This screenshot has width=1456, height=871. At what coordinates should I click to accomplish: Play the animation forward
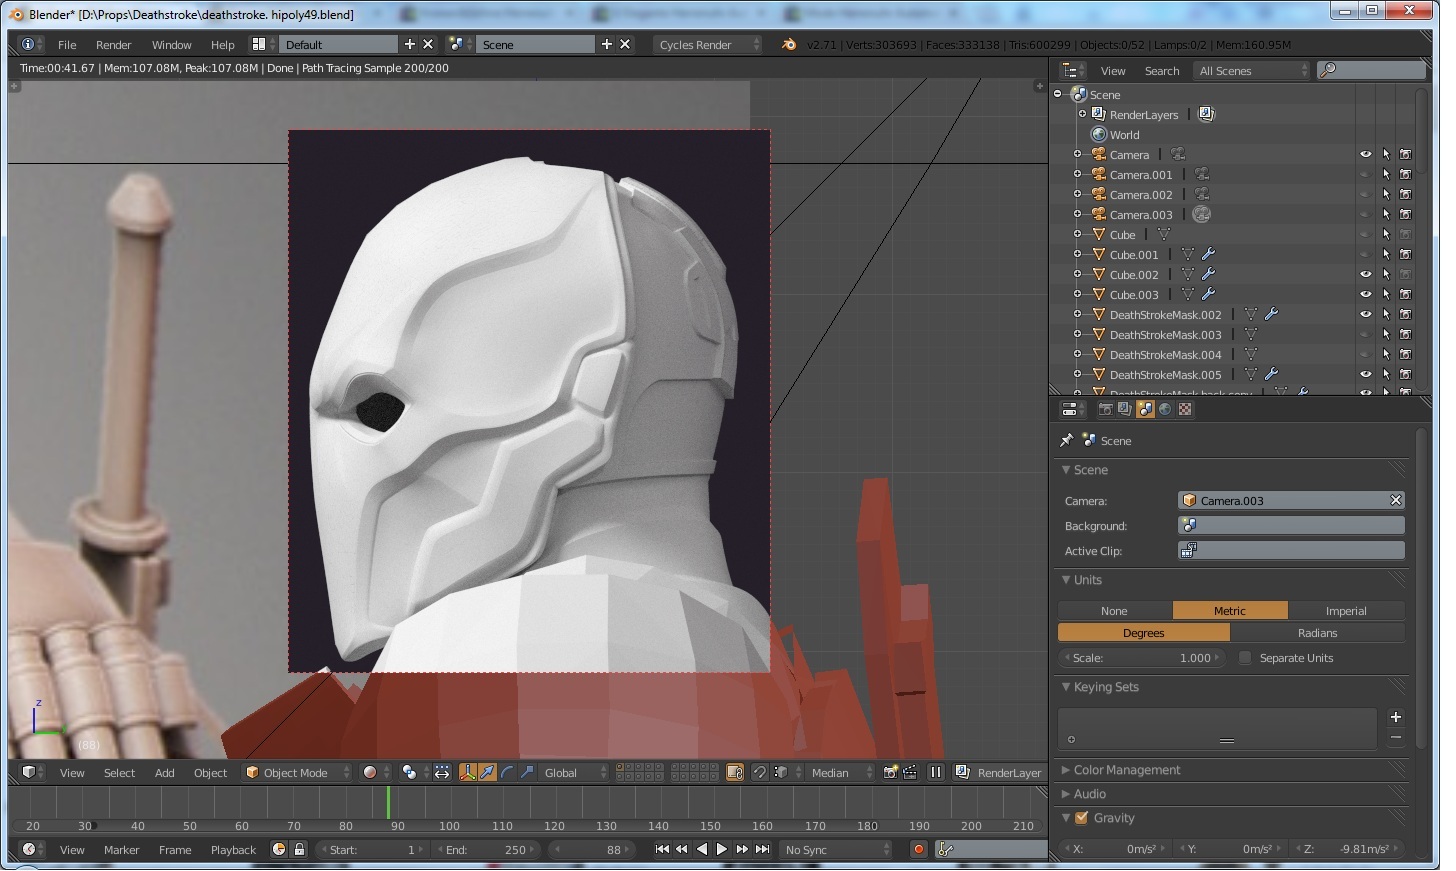tap(722, 849)
